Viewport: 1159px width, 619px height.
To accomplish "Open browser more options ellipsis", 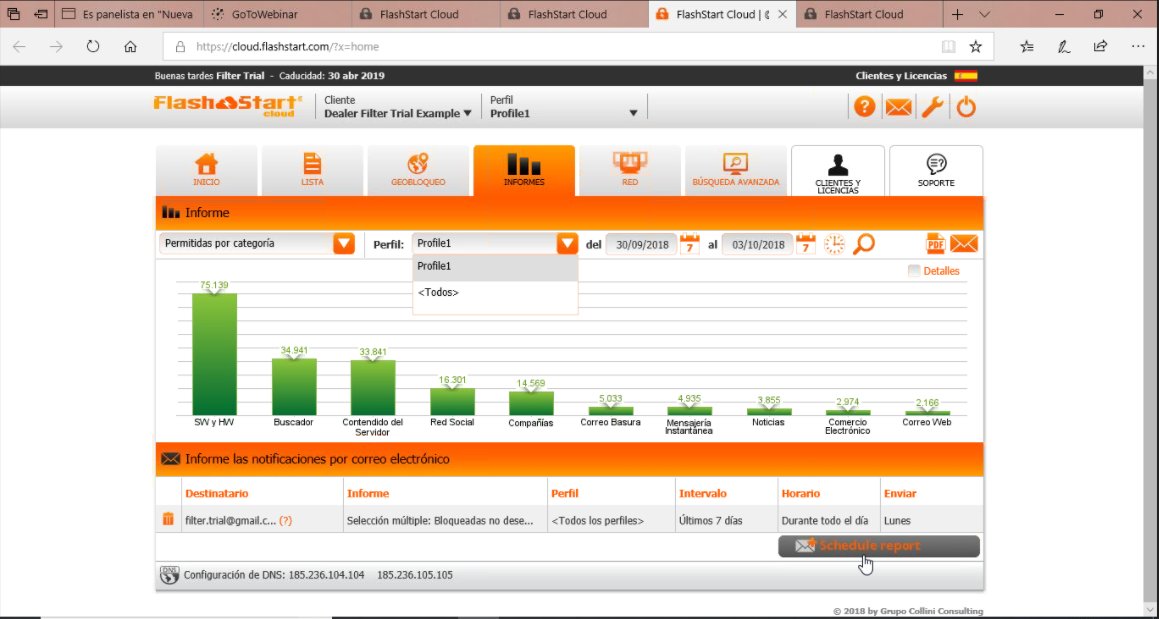I will click(x=1138, y=47).
